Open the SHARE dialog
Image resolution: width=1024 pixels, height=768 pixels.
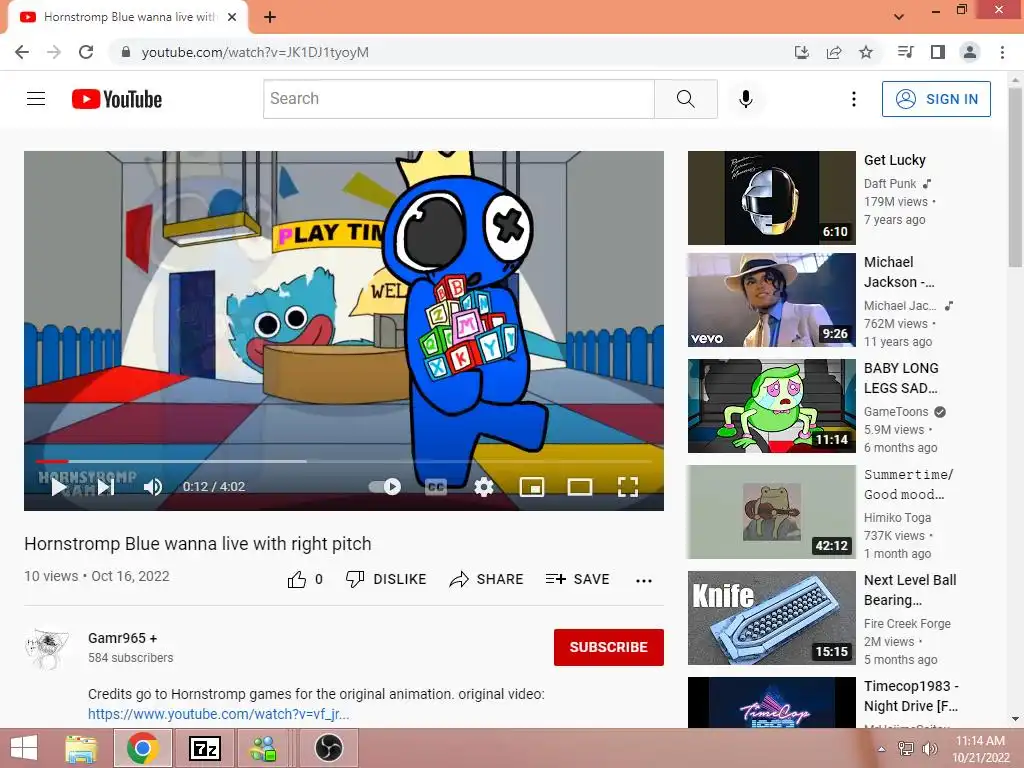[x=487, y=579]
